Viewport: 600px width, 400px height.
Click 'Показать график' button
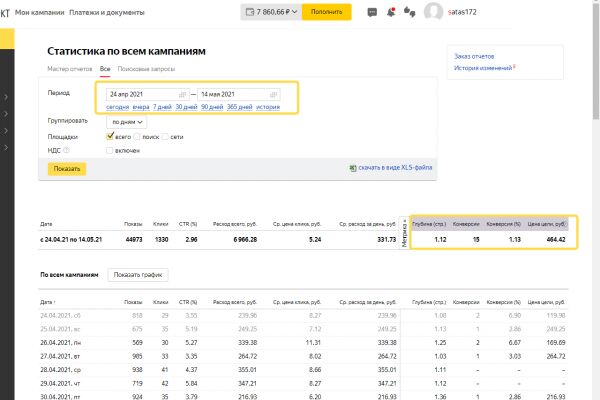click(x=138, y=275)
